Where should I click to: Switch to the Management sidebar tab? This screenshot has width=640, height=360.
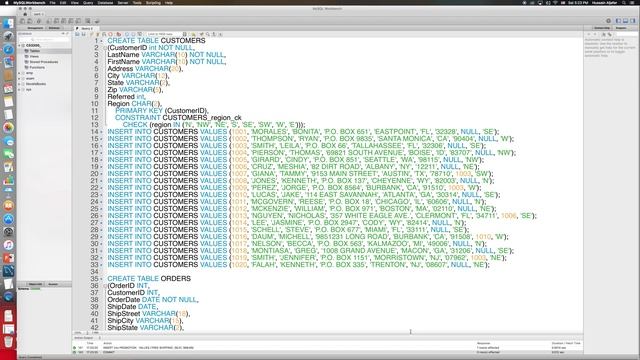click(35, 28)
